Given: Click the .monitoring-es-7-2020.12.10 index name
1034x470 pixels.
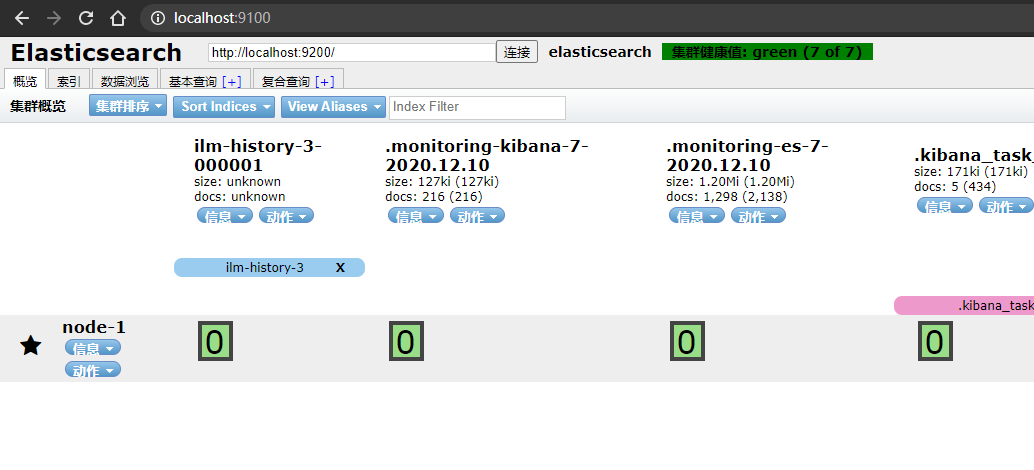Looking at the screenshot, I should point(747,155).
